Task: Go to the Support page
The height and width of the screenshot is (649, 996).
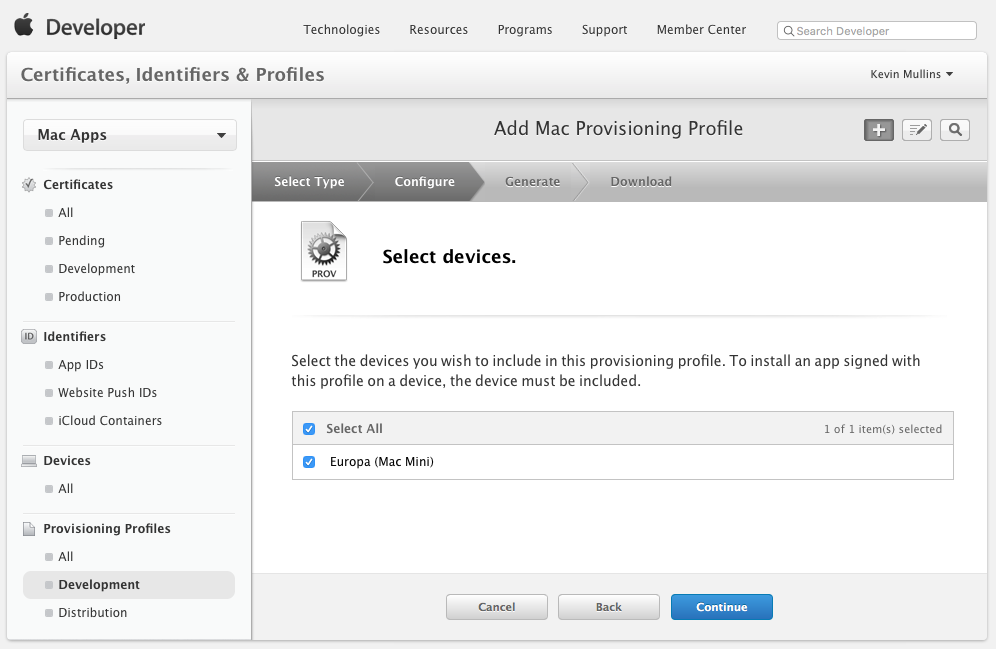Action: [604, 30]
